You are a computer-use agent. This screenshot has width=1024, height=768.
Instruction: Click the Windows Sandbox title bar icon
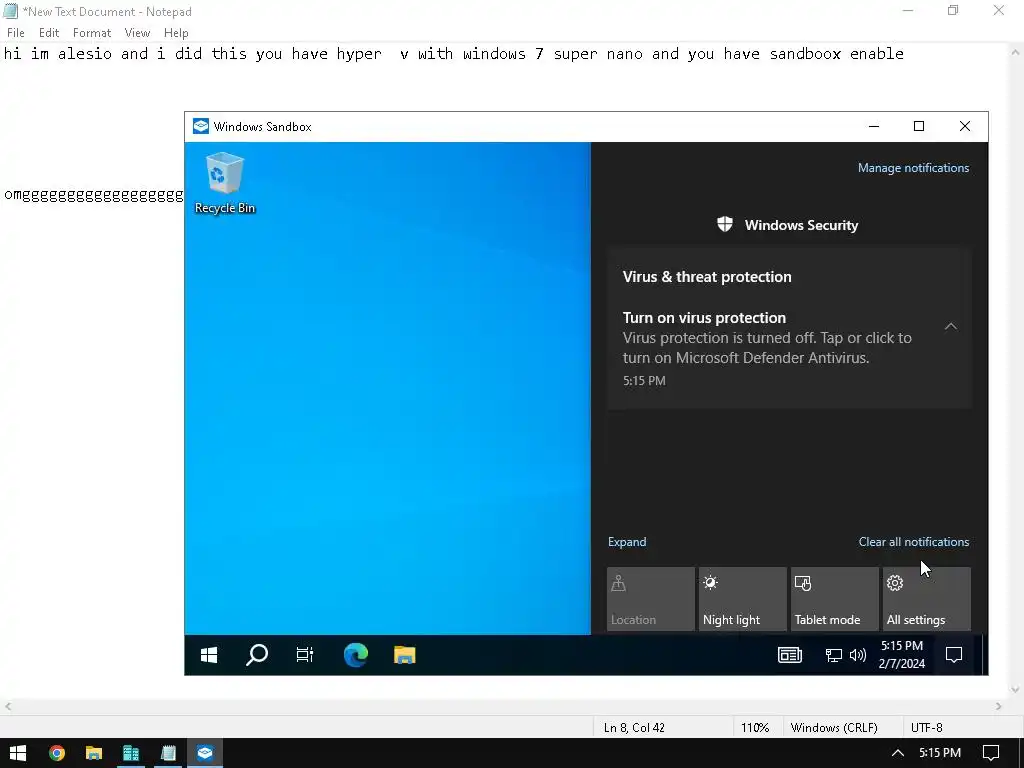(201, 126)
